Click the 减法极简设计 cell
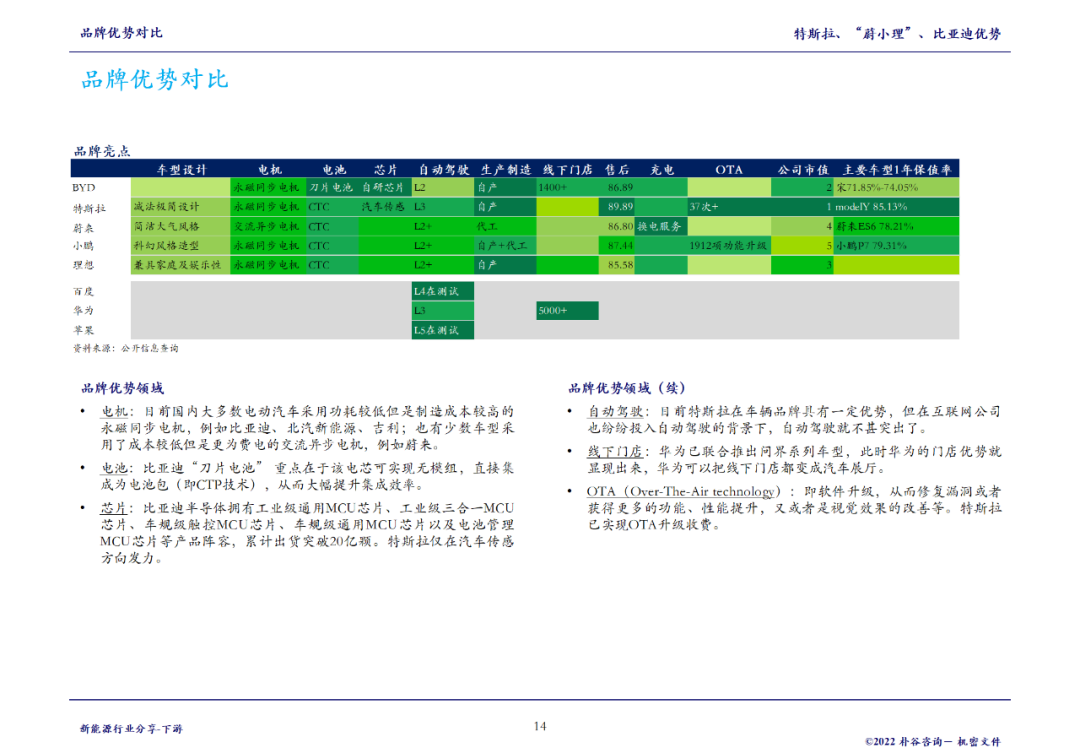This screenshot has width=1080, height=748. pos(180,207)
